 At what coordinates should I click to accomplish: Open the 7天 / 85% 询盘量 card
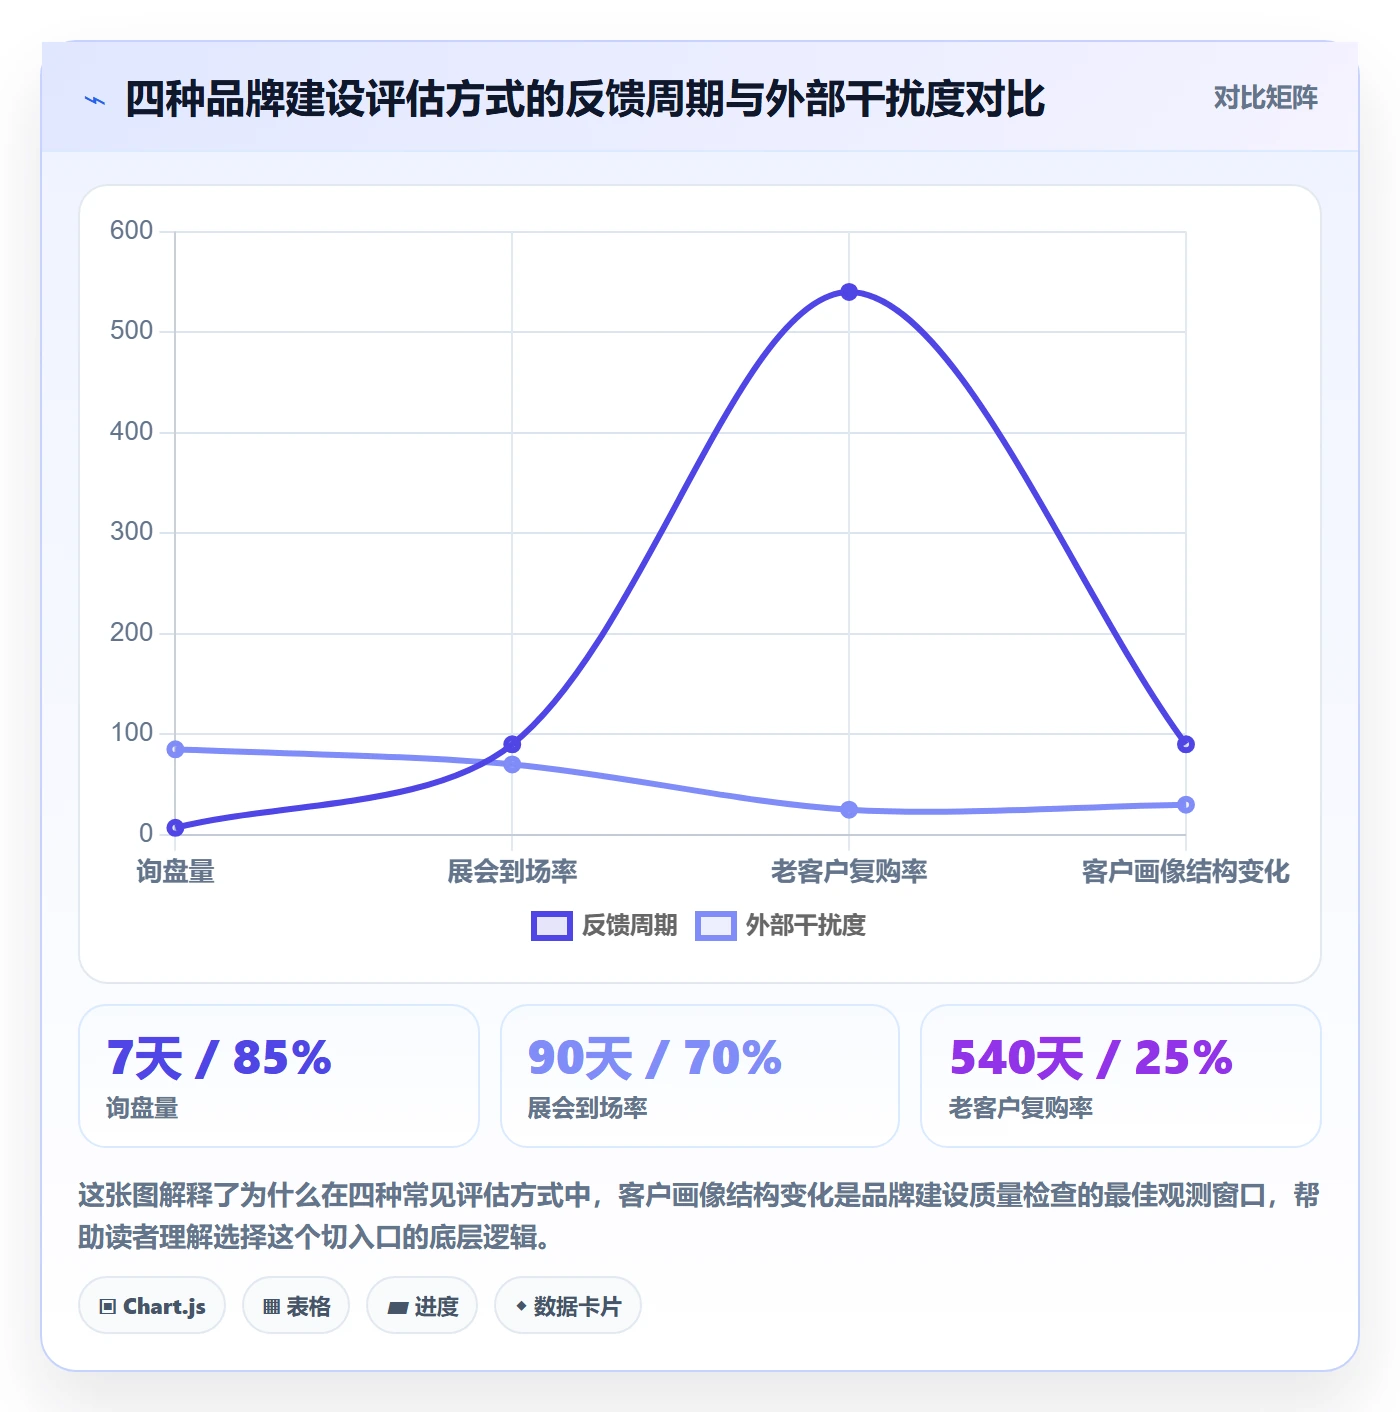click(279, 1076)
